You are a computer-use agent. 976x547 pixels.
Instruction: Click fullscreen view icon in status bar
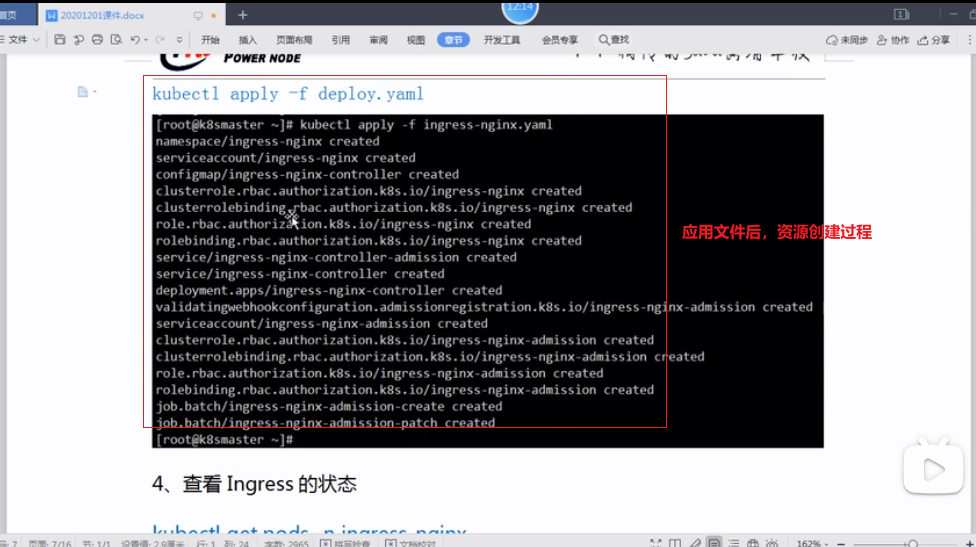click(655, 543)
